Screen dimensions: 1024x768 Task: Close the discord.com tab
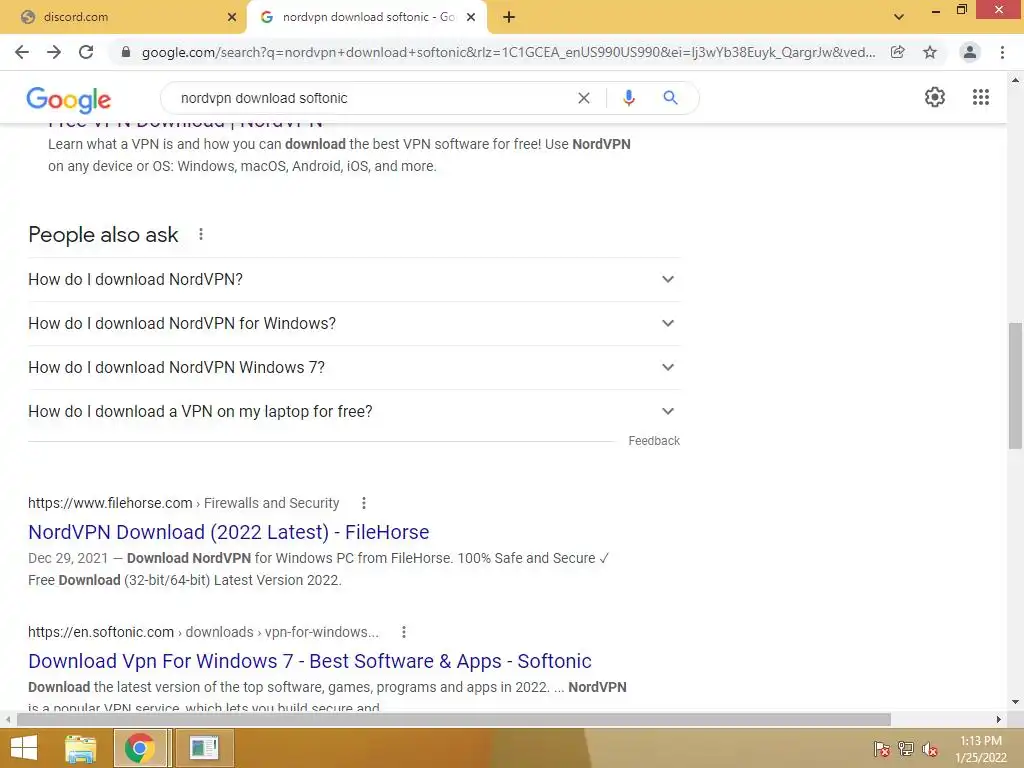(x=232, y=17)
